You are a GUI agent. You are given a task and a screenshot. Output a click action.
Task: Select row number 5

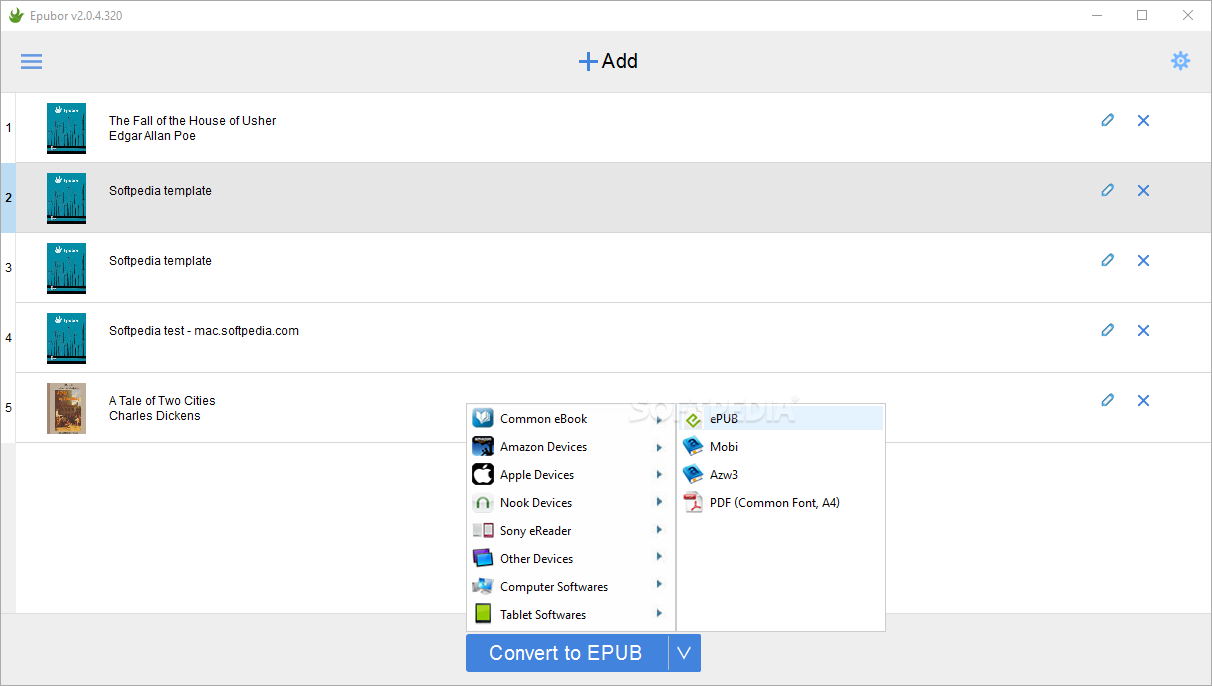[9, 408]
